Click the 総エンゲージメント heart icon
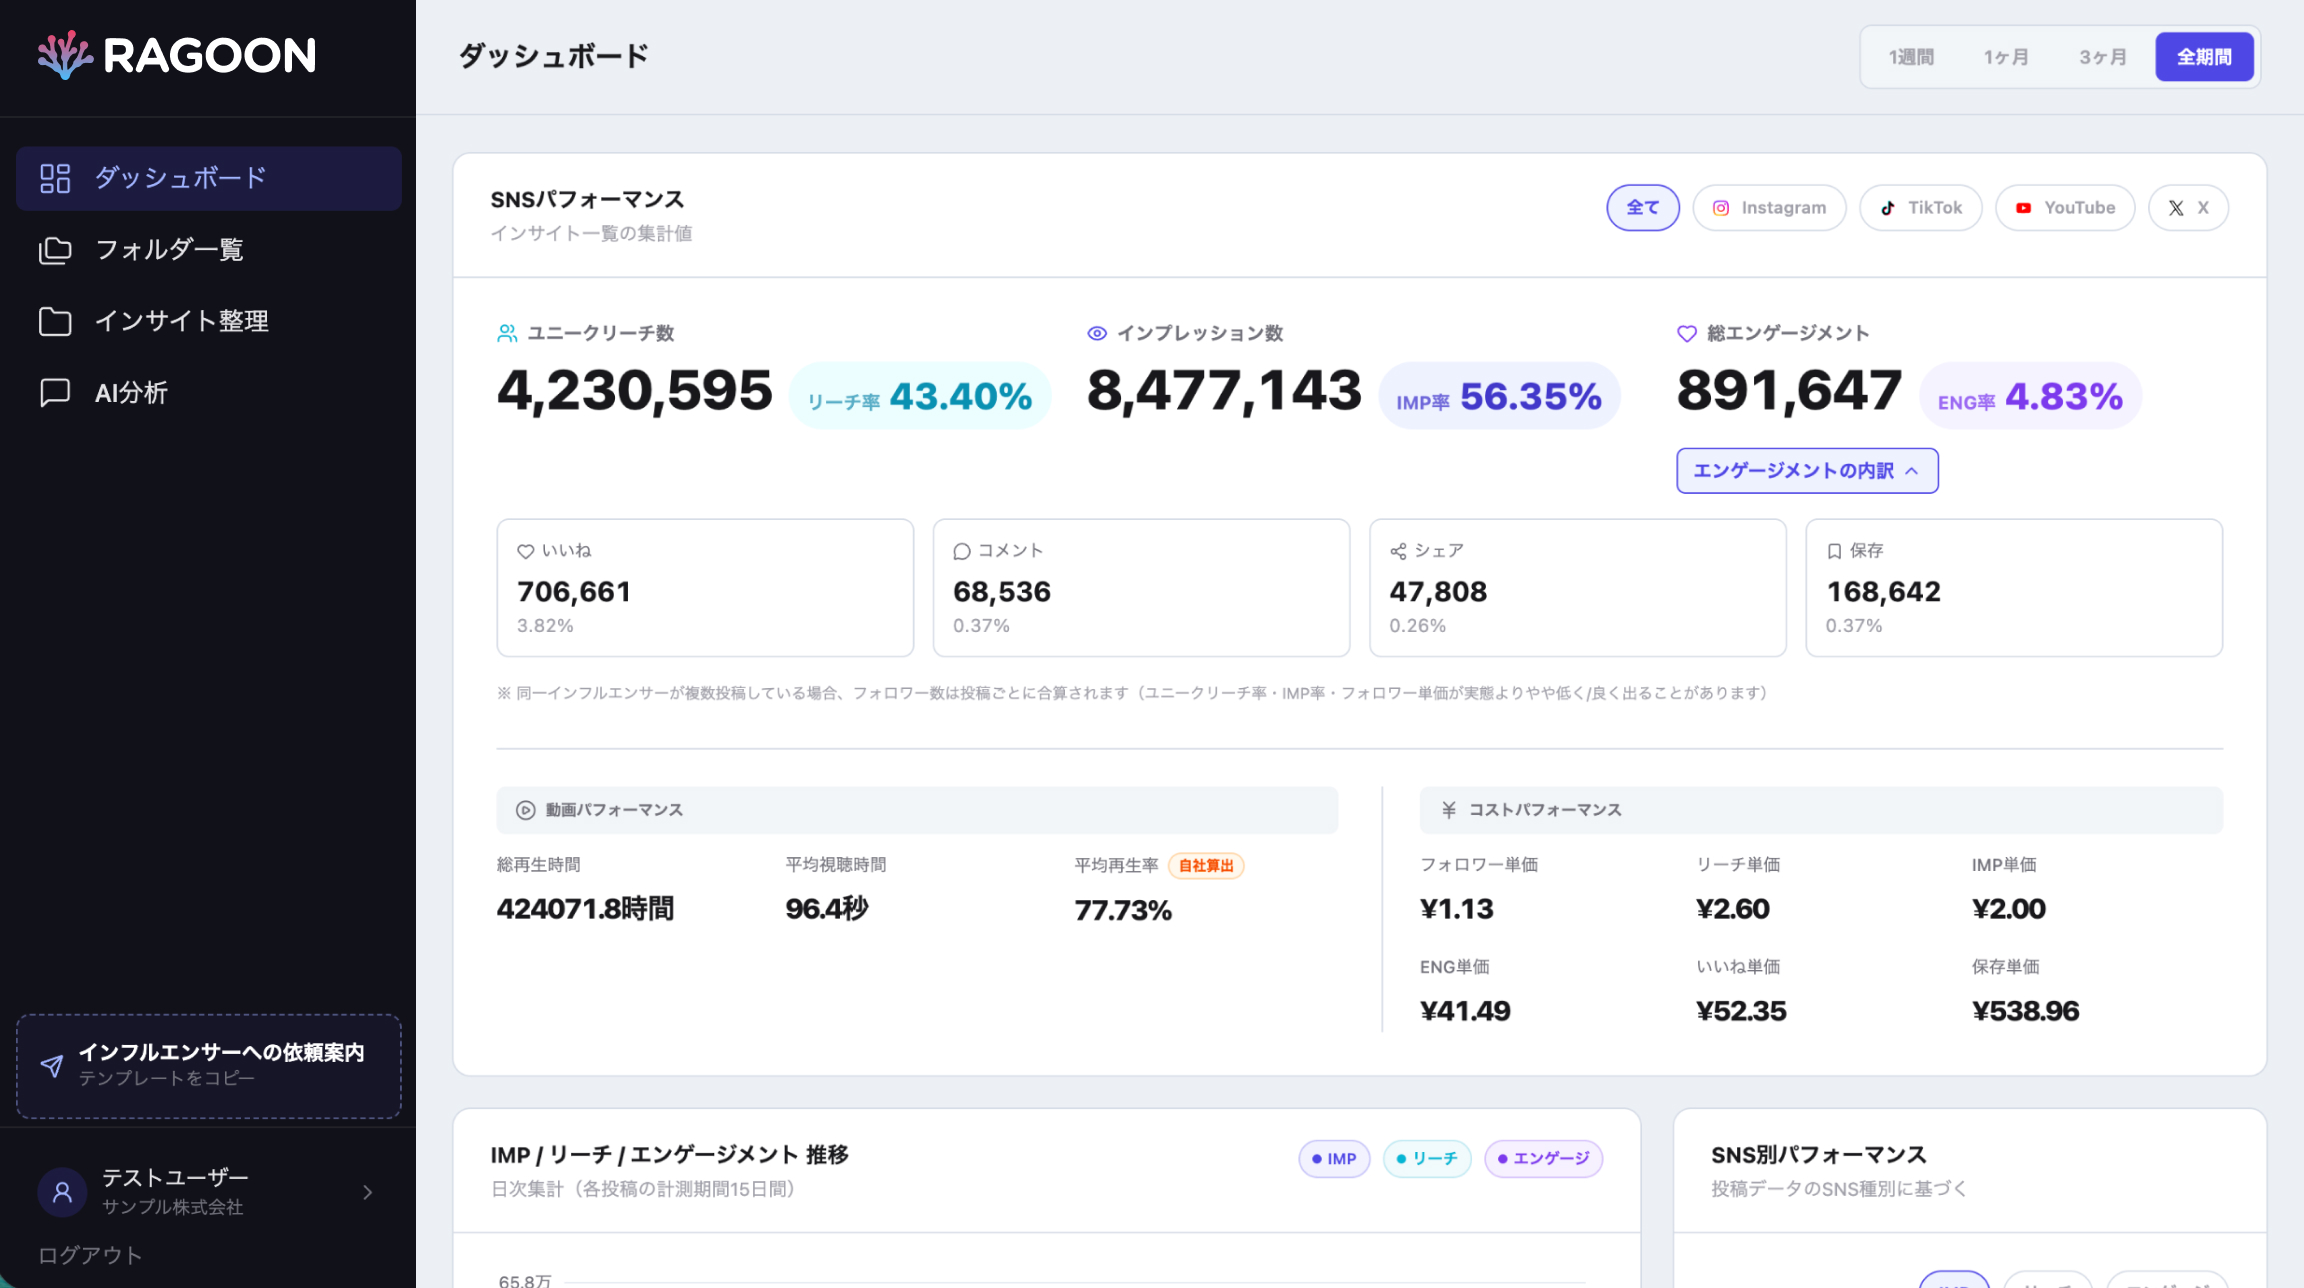Viewport: 2304px width, 1288px height. click(1687, 333)
